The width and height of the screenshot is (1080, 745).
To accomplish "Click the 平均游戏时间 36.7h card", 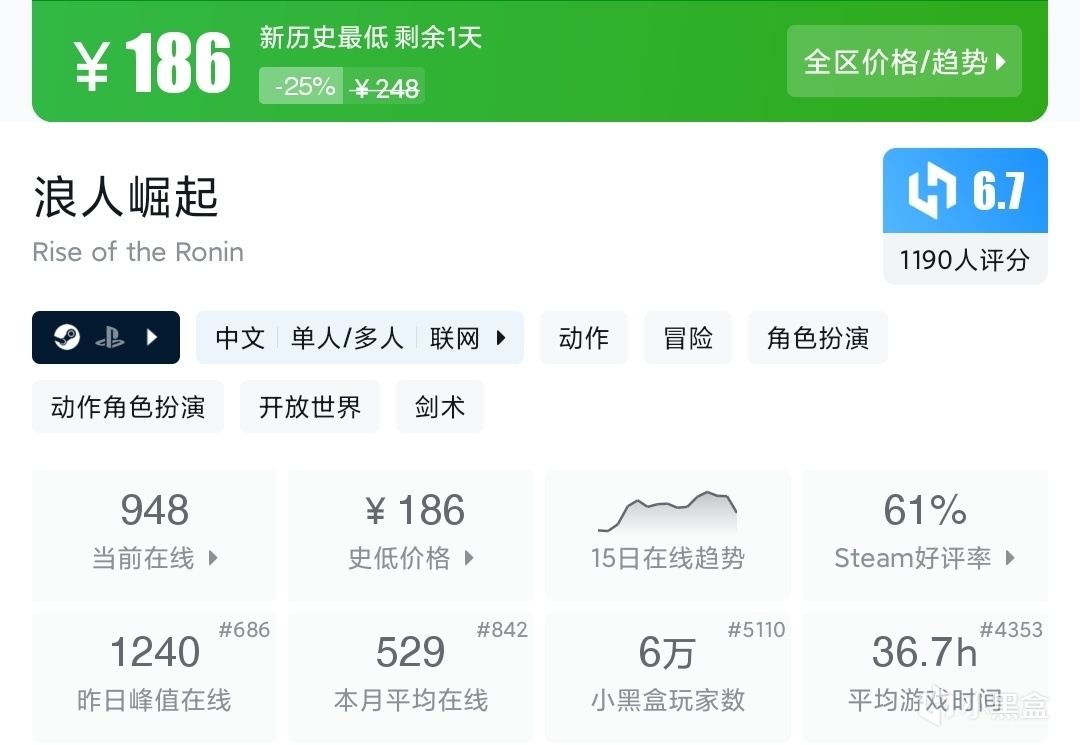I will coord(924,677).
